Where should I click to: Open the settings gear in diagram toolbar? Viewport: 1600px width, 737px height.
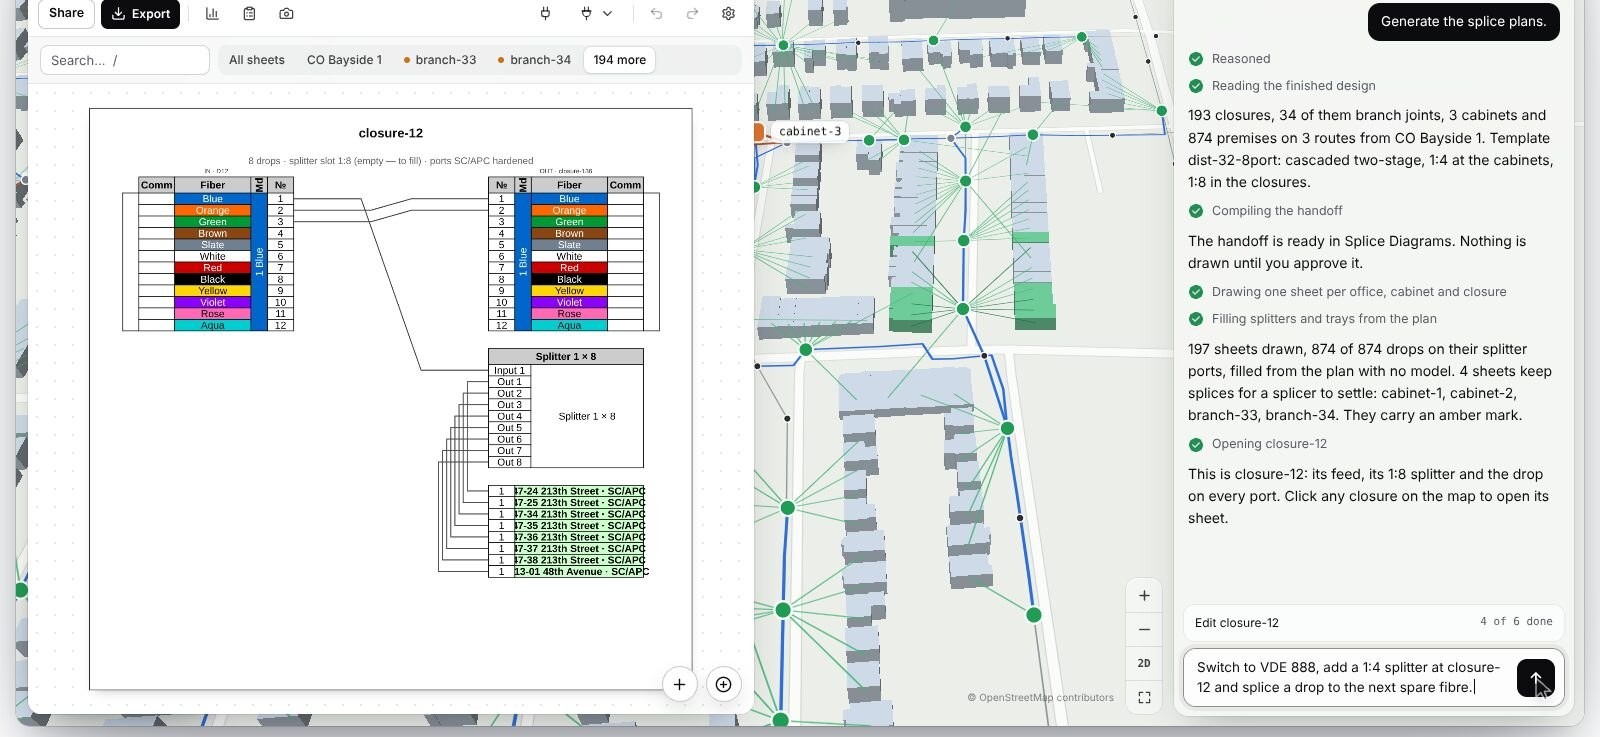tap(728, 14)
